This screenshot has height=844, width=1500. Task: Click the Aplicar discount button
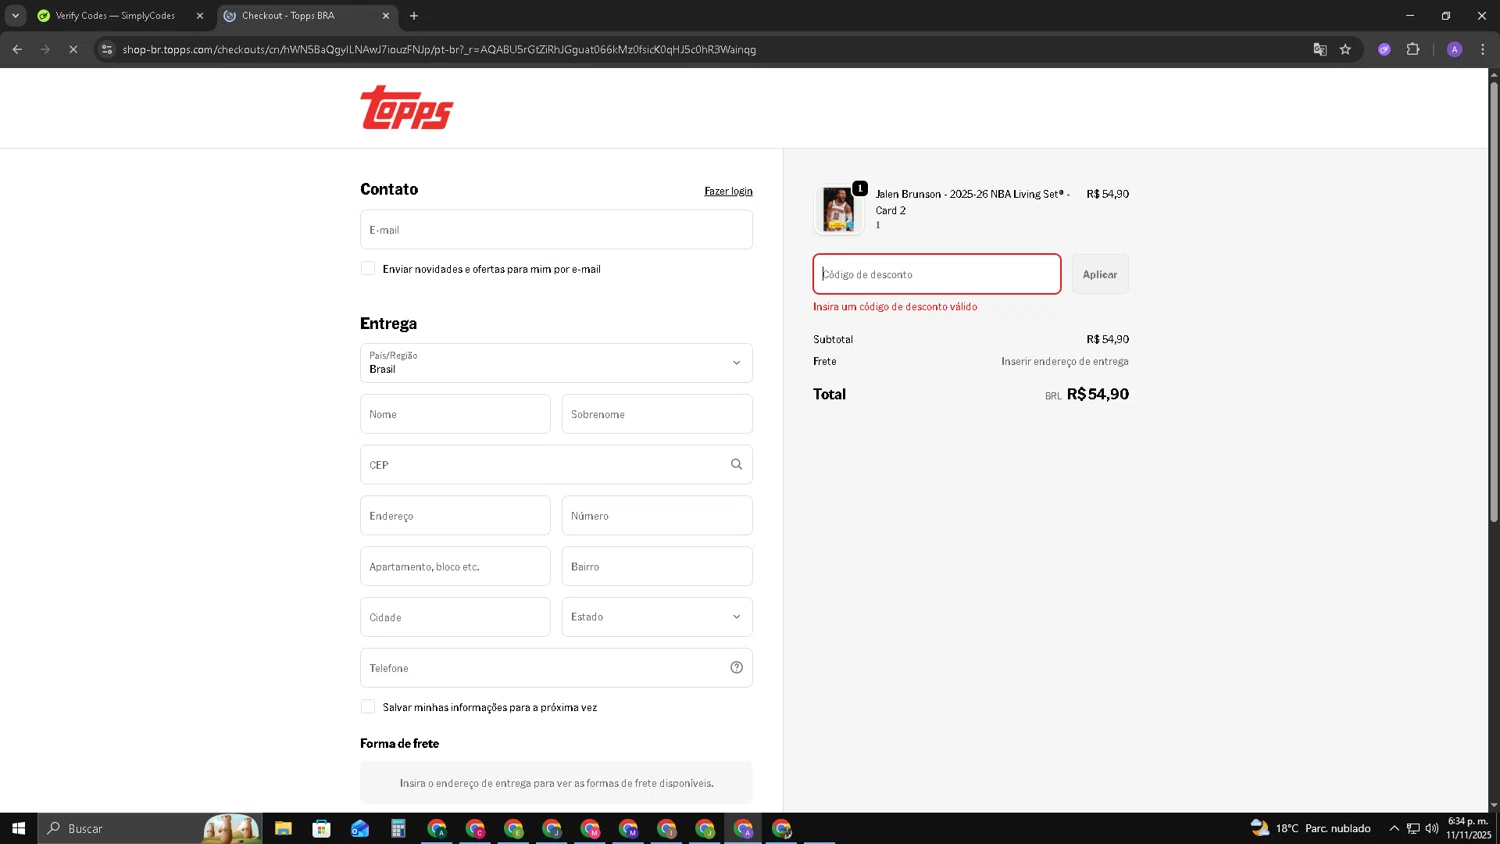tap(1099, 274)
